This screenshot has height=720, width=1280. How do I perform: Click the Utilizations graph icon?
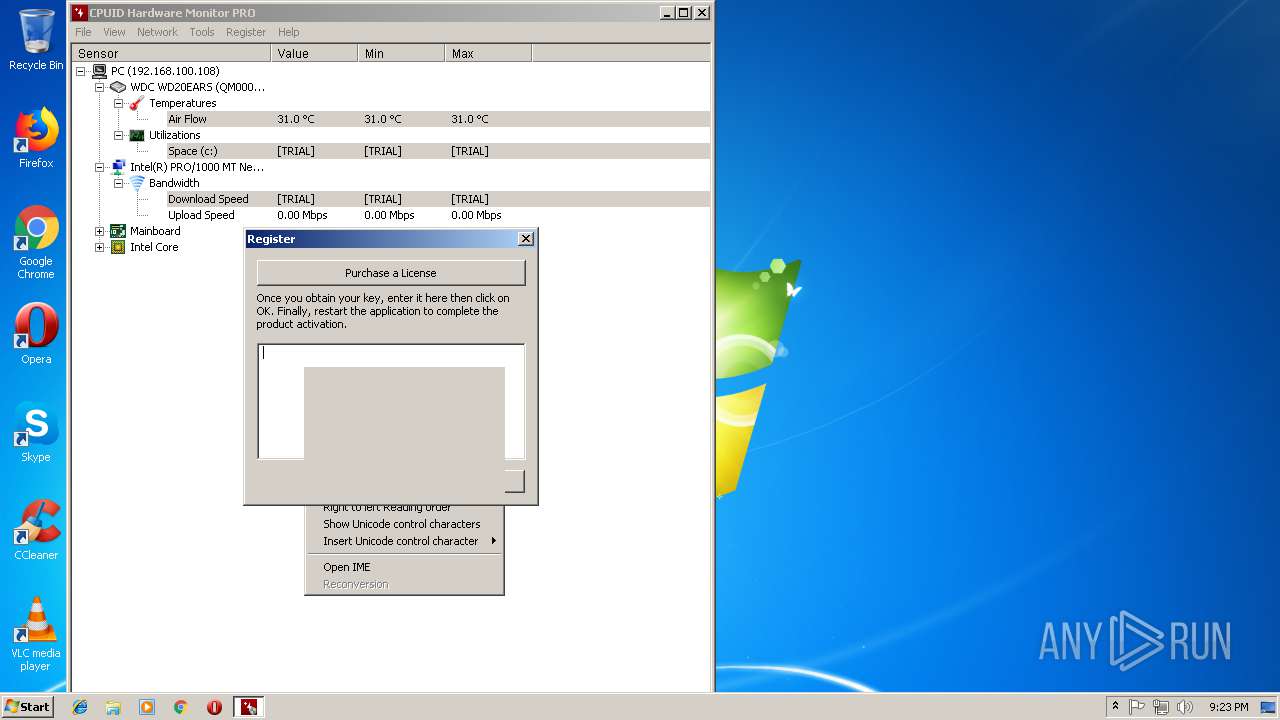[137, 135]
